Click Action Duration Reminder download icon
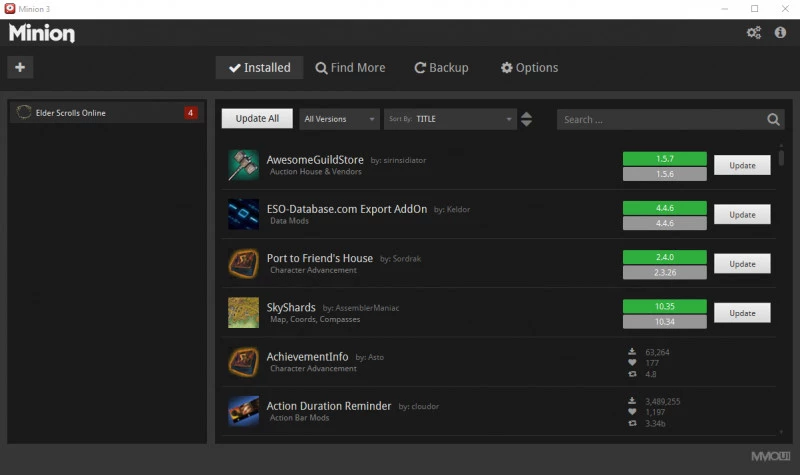 pyautogui.click(x=632, y=401)
